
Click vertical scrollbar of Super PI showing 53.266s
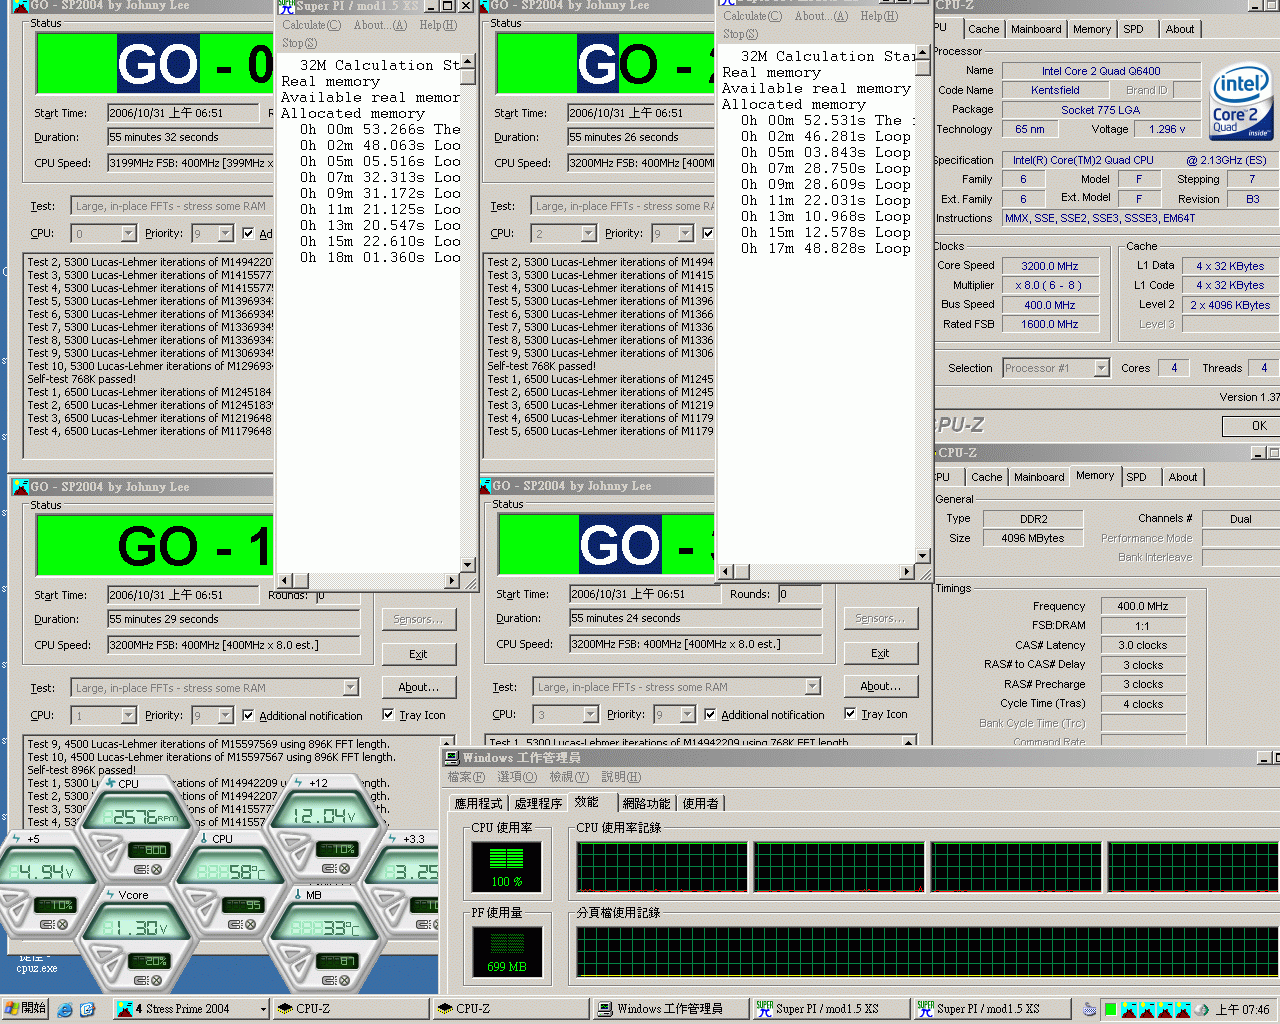[468, 313]
